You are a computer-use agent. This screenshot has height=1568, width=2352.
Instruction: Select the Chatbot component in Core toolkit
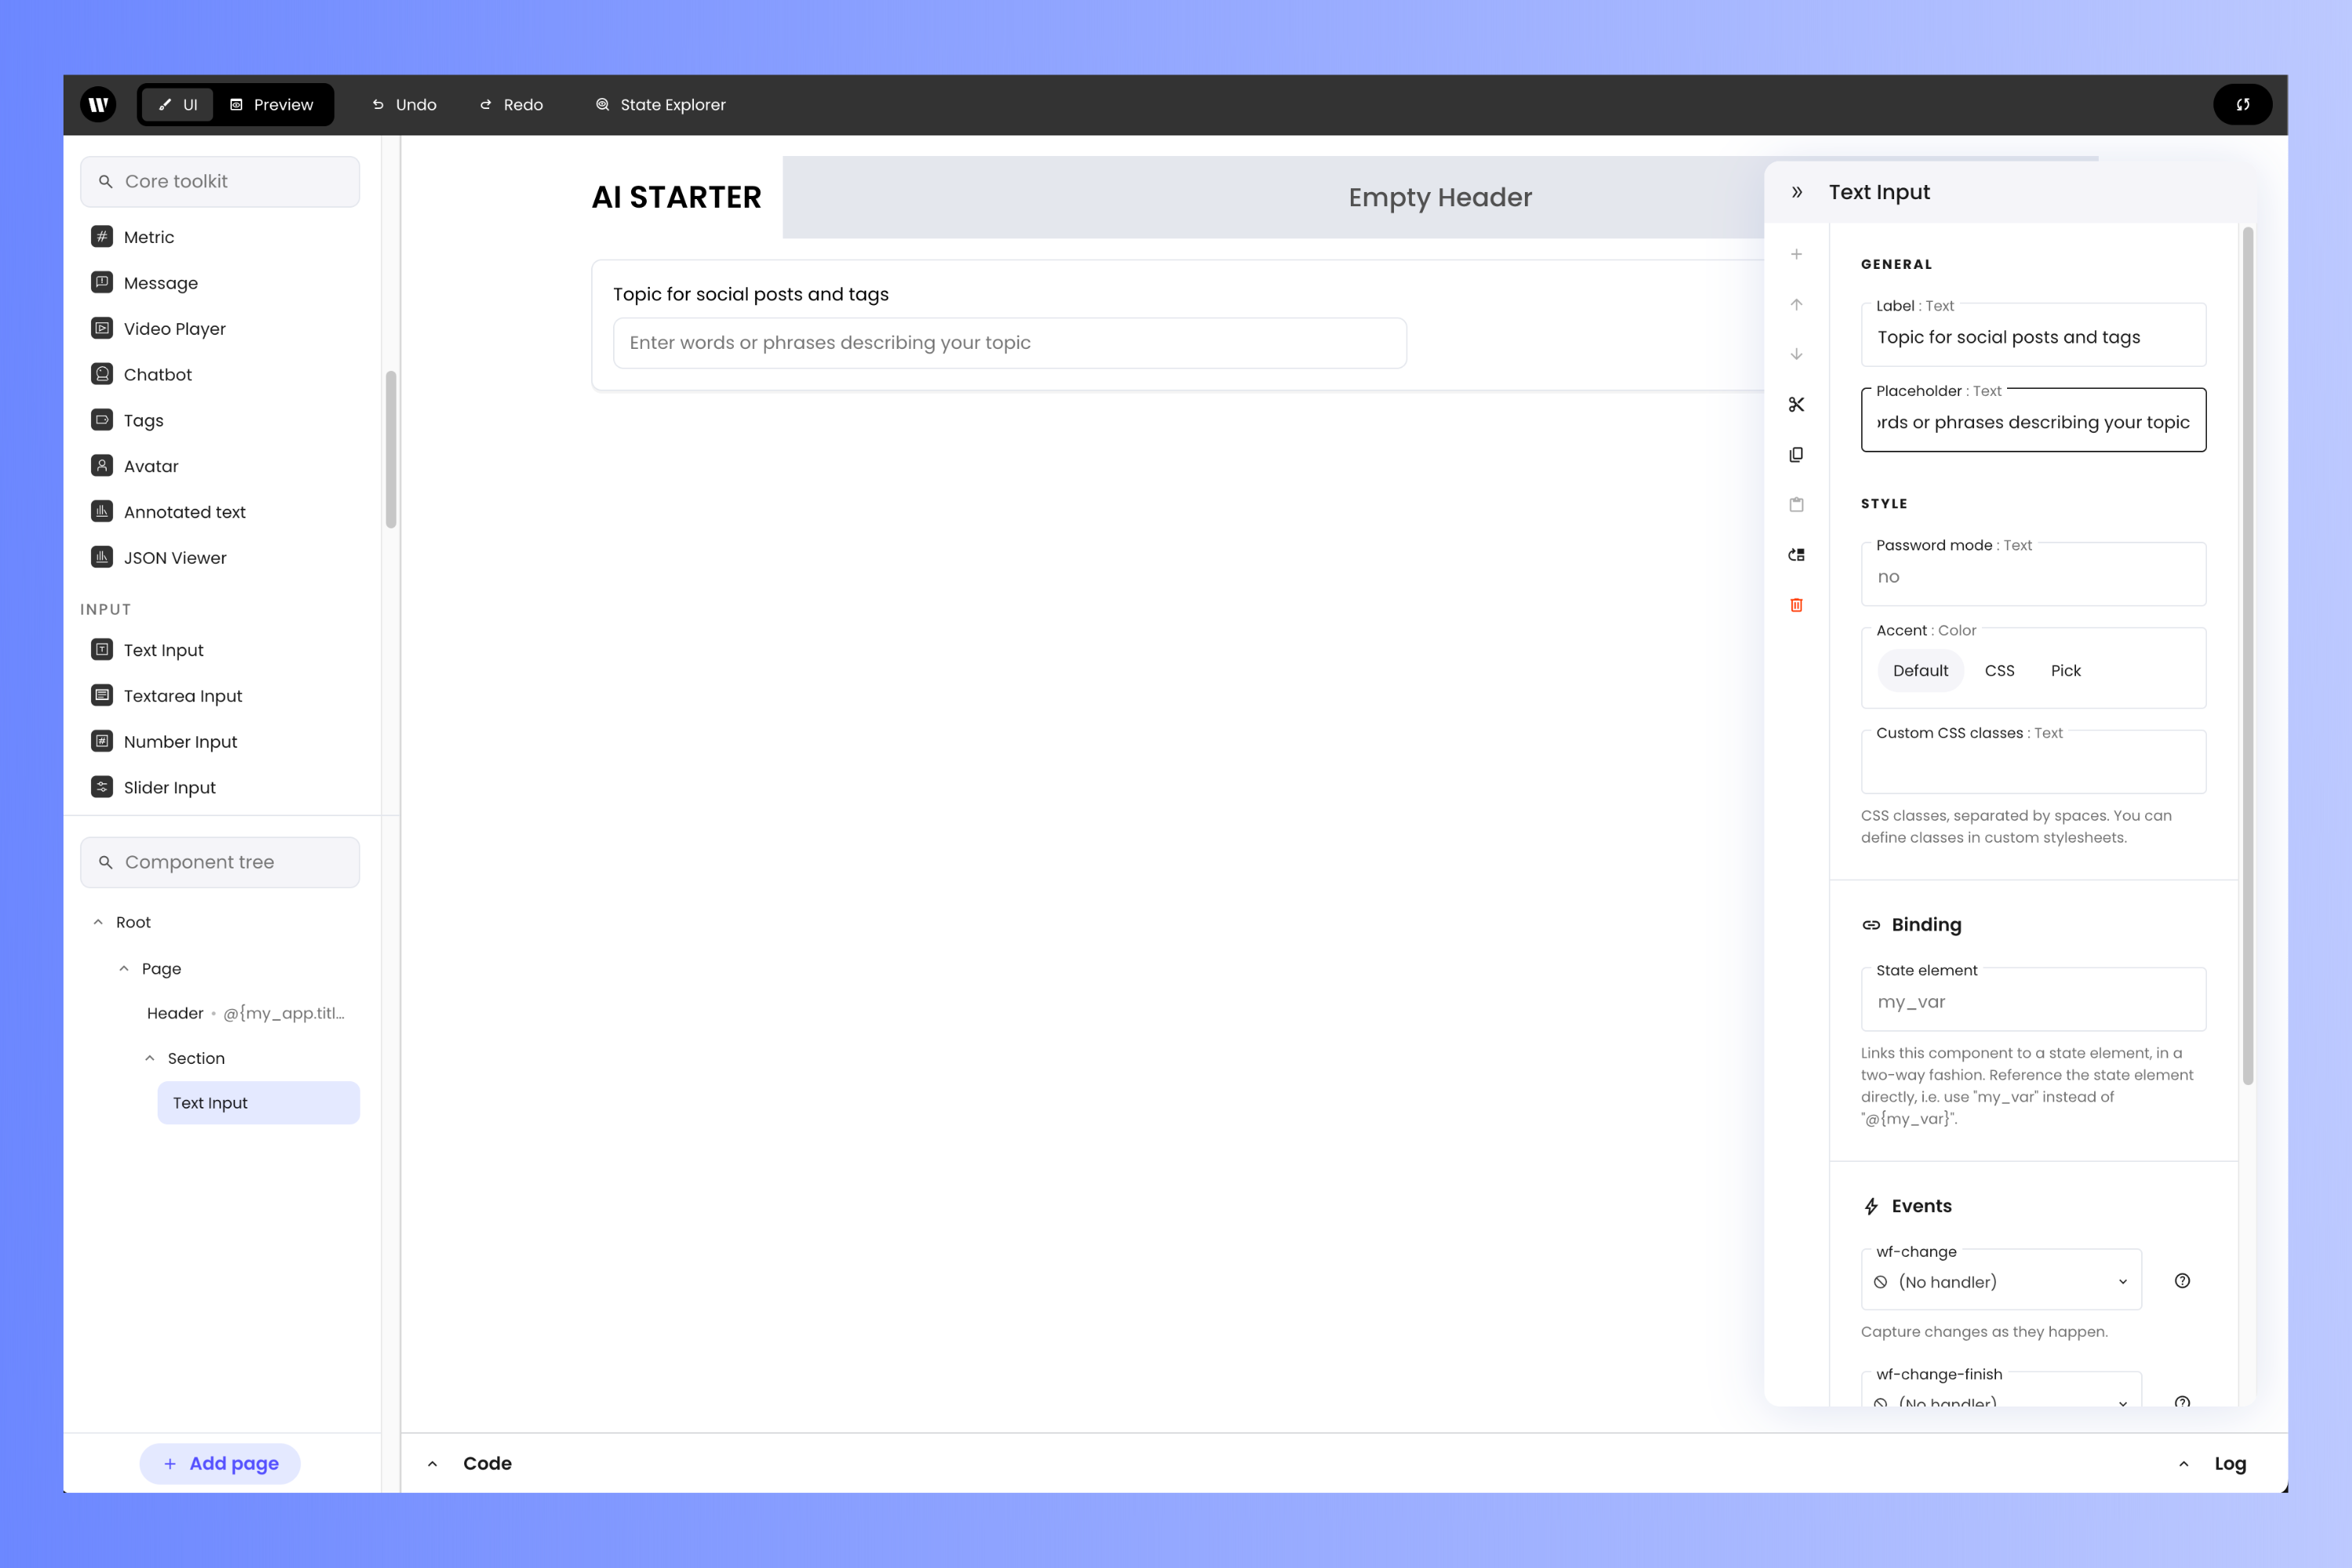pyautogui.click(x=157, y=374)
